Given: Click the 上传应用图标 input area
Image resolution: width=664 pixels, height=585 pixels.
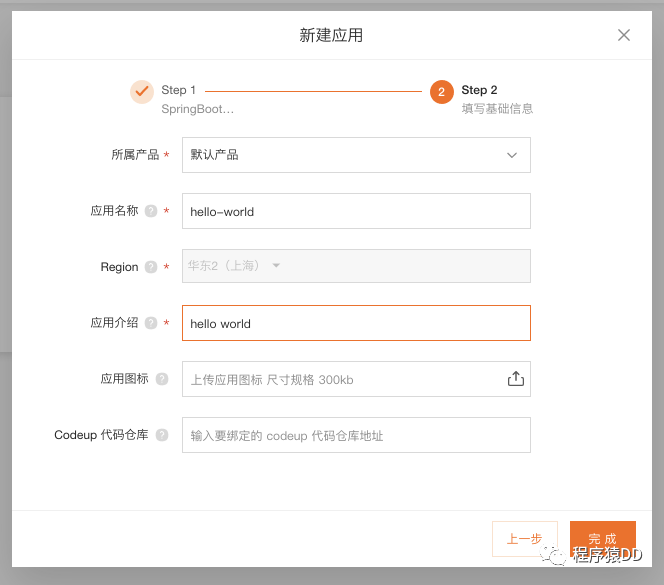Looking at the screenshot, I should pos(356,379).
